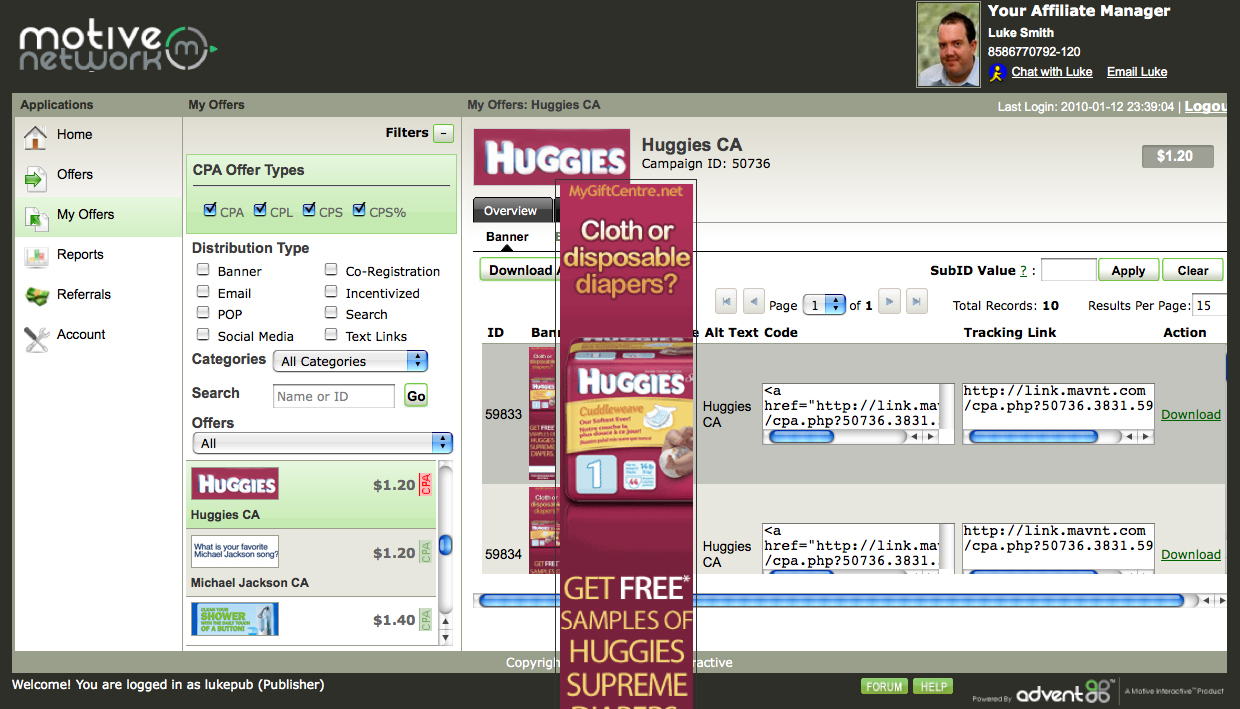Screen dimensions: 1240x709
Task: Click the Motive Network logo
Action: tap(118, 46)
